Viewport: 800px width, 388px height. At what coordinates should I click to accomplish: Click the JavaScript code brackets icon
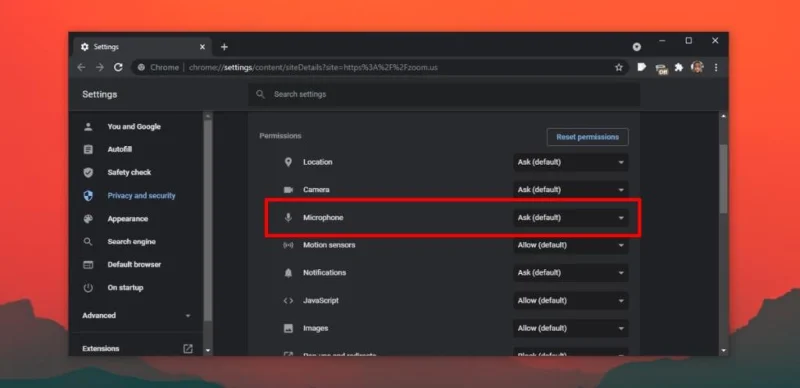288,301
